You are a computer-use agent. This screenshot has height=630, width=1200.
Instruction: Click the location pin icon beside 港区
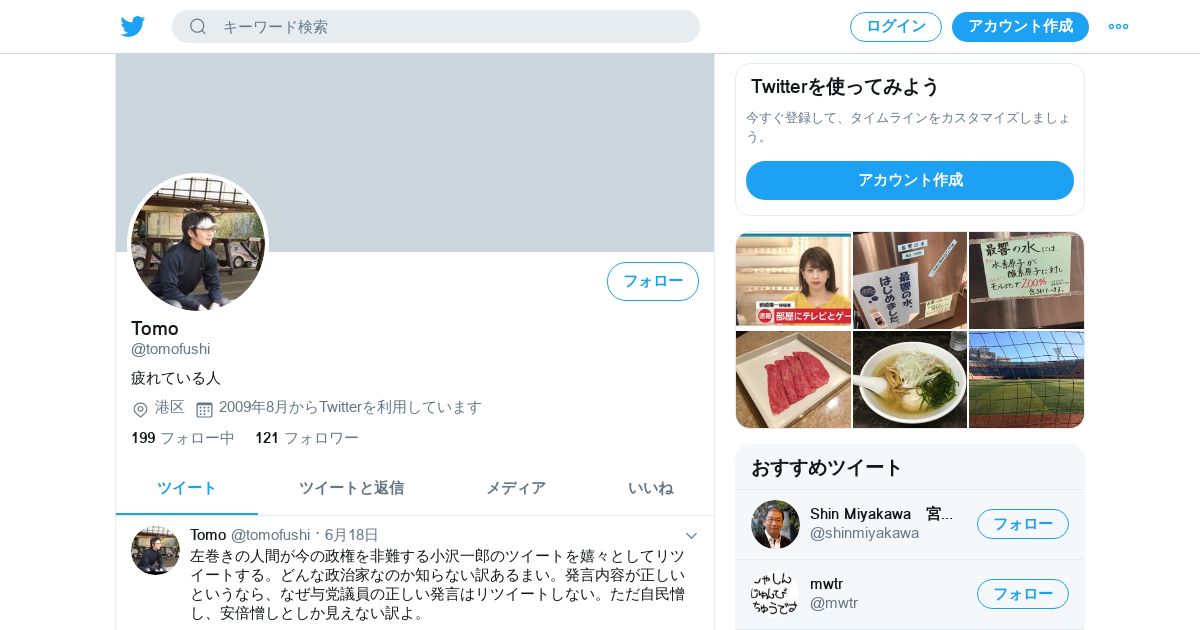140,409
